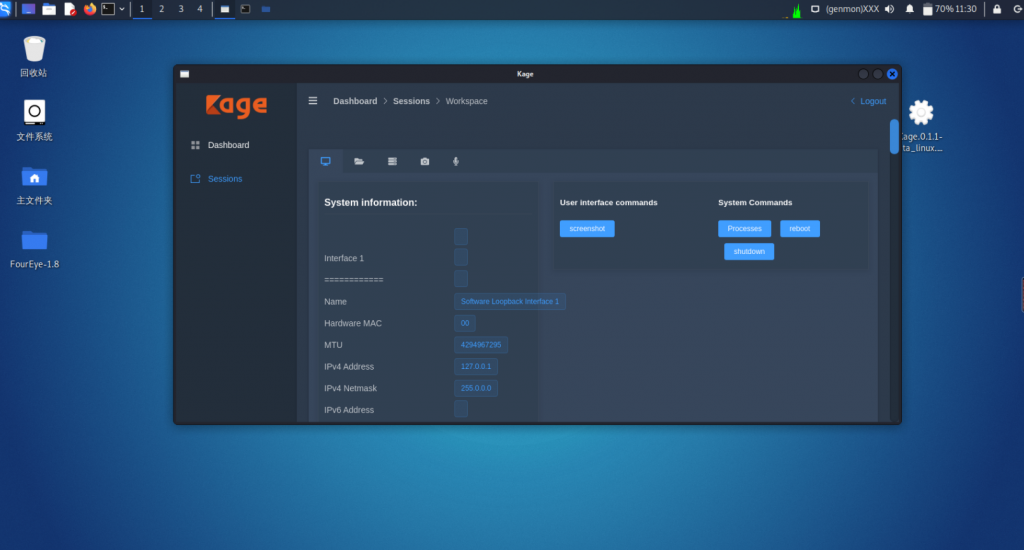Viewport: 1024px width, 550px height.
Task: Select the Kage window taskbar button
Action: click(x=225, y=9)
